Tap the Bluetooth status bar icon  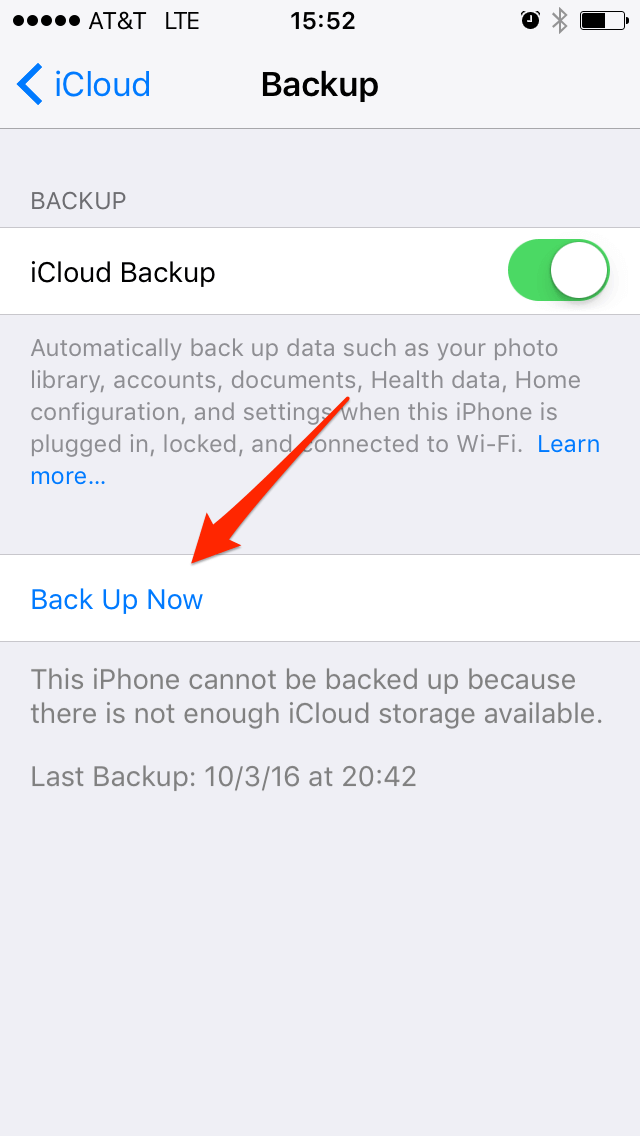(560, 21)
